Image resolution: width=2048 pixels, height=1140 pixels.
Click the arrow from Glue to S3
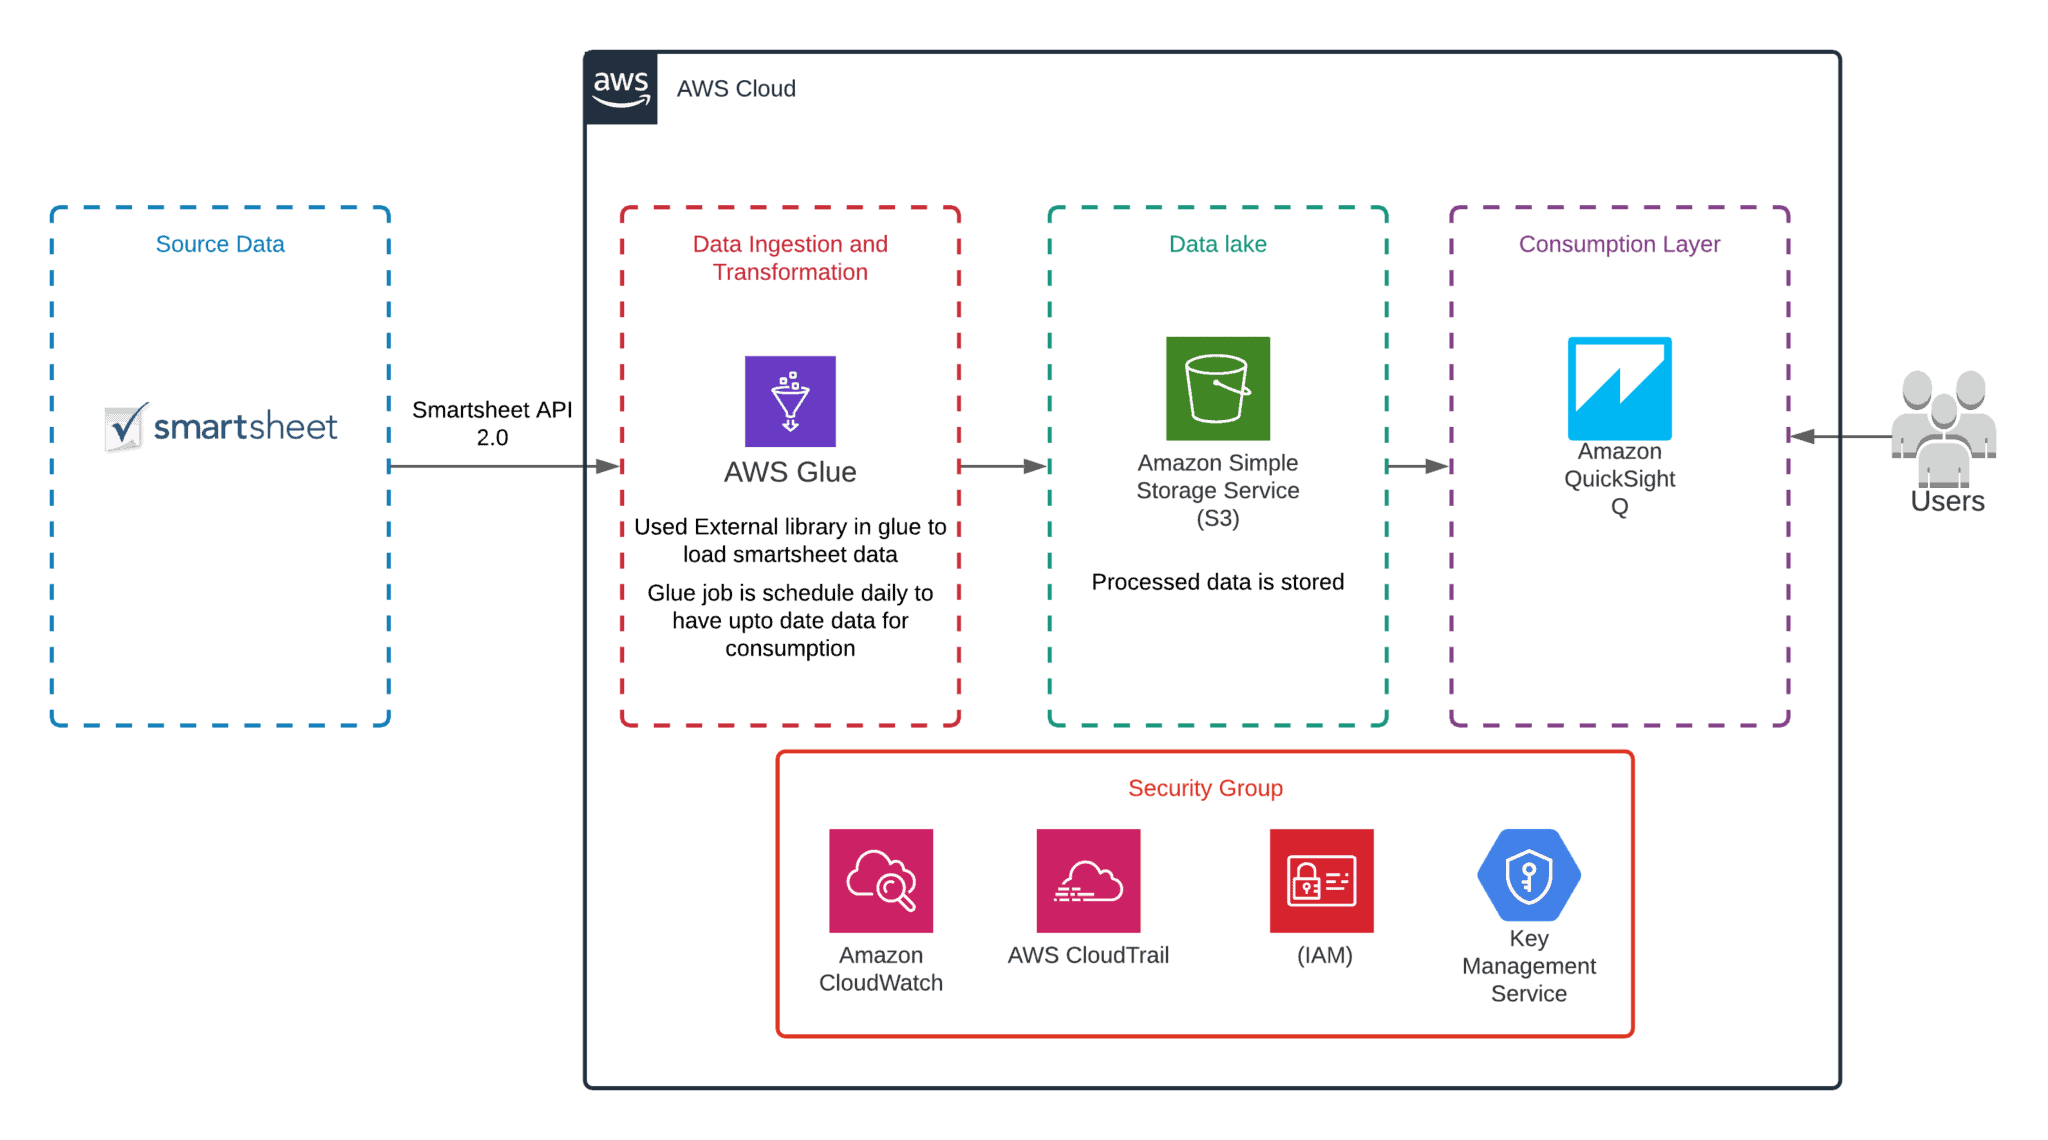(x=1005, y=464)
